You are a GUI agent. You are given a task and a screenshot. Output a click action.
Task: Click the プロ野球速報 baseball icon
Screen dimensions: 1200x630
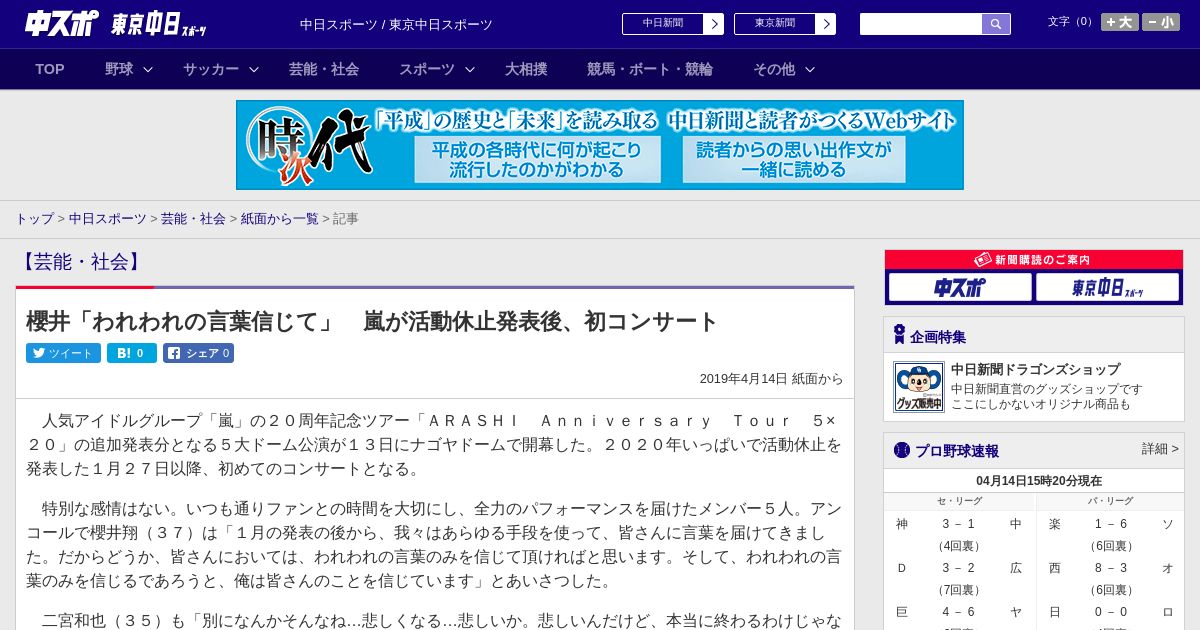click(x=901, y=450)
